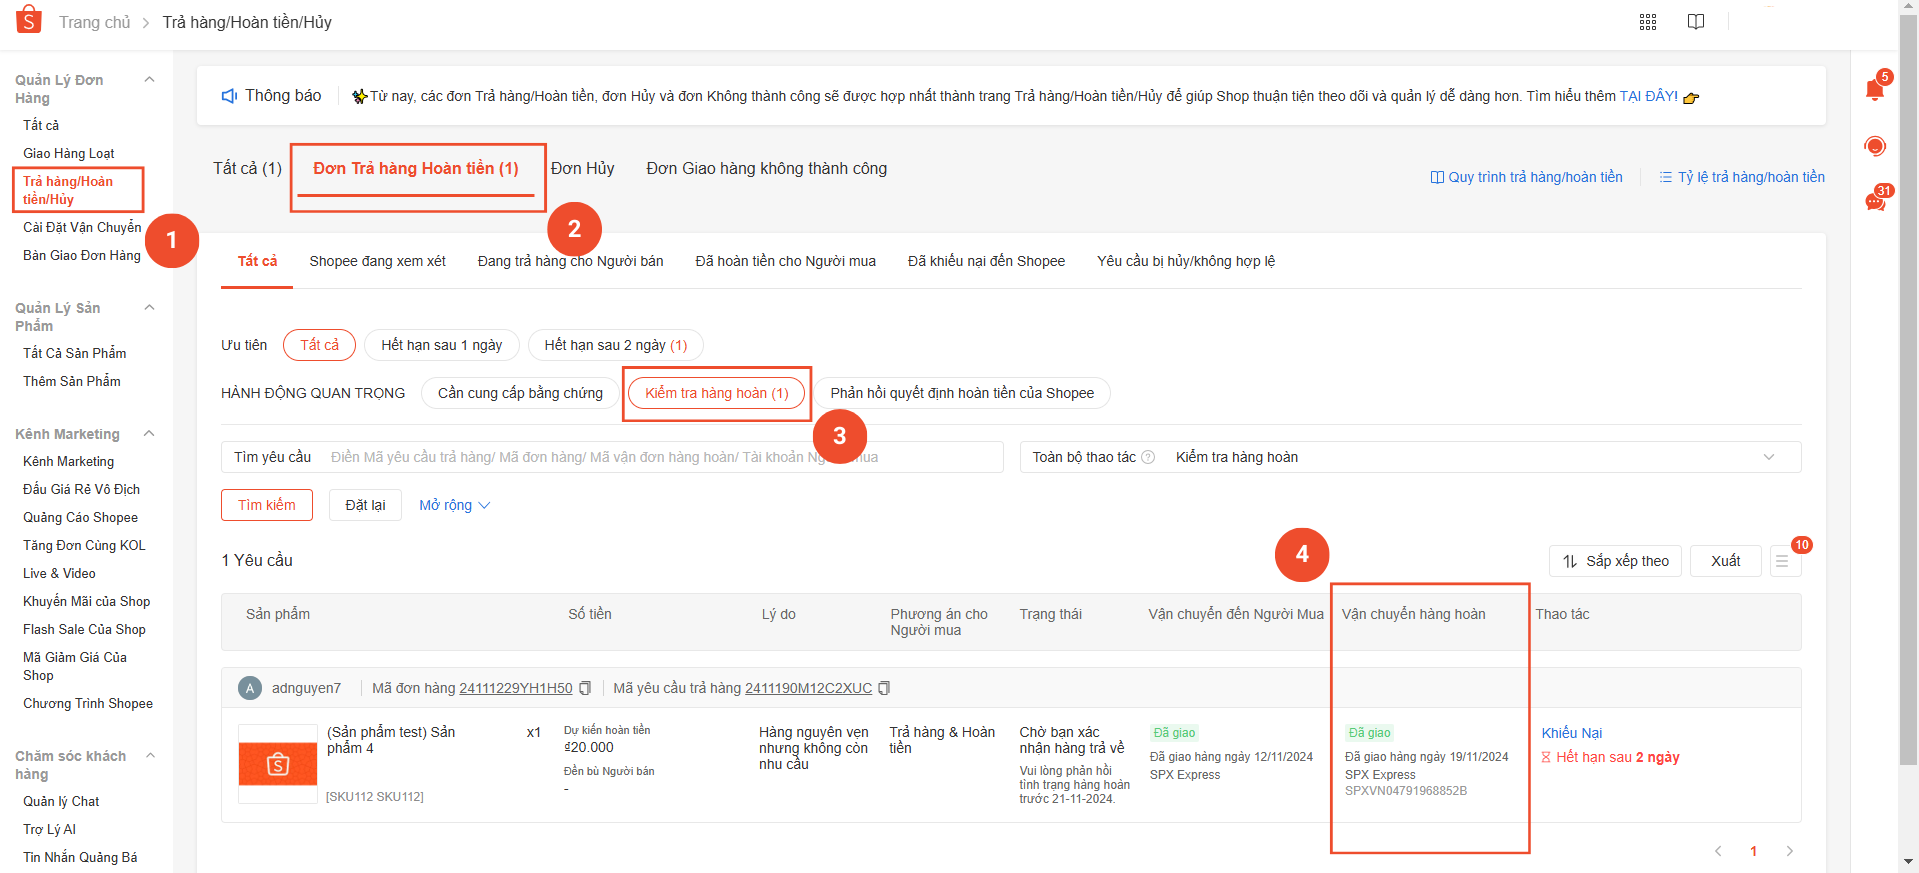Open the column list settings icon

pyautogui.click(x=1782, y=561)
